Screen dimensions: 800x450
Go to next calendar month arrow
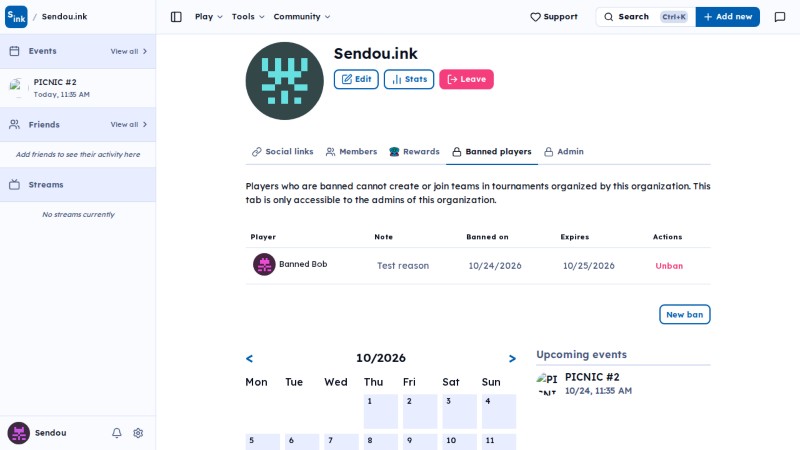pyautogui.click(x=512, y=359)
